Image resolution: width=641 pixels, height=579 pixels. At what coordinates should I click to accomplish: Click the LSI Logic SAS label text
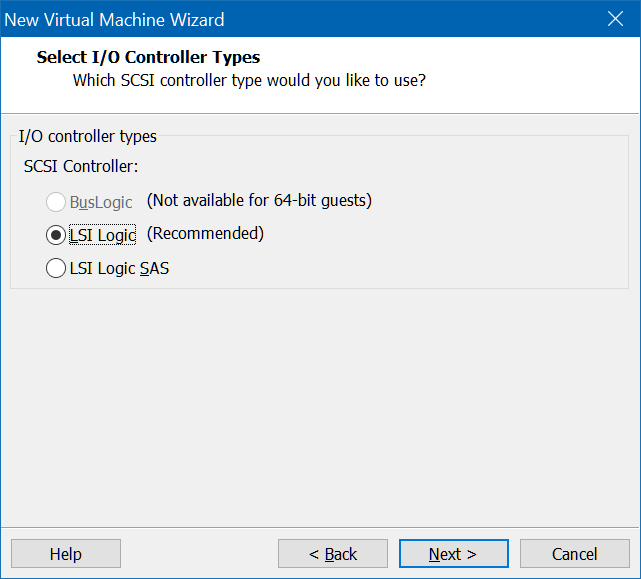click(x=119, y=269)
